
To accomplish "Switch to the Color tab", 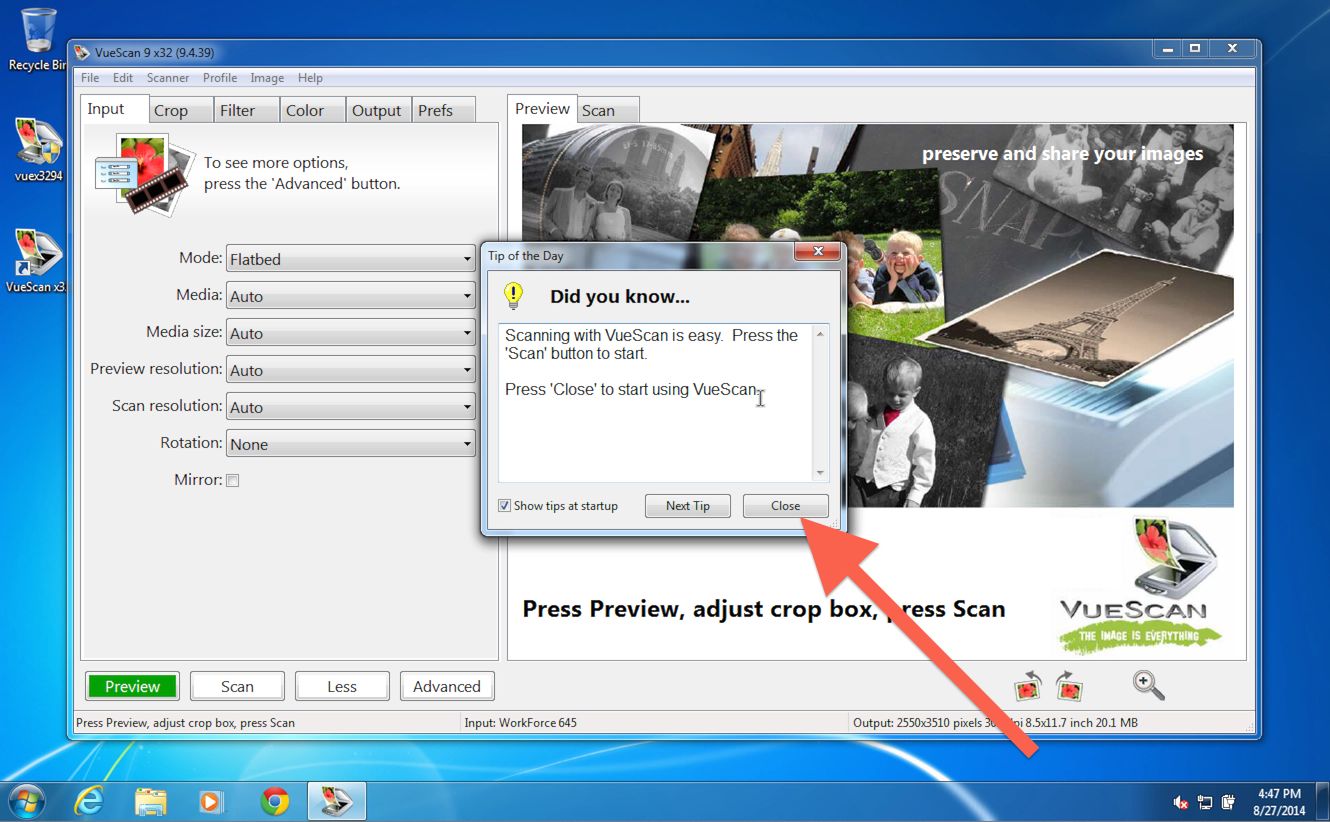I will click(x=313, y=110).
